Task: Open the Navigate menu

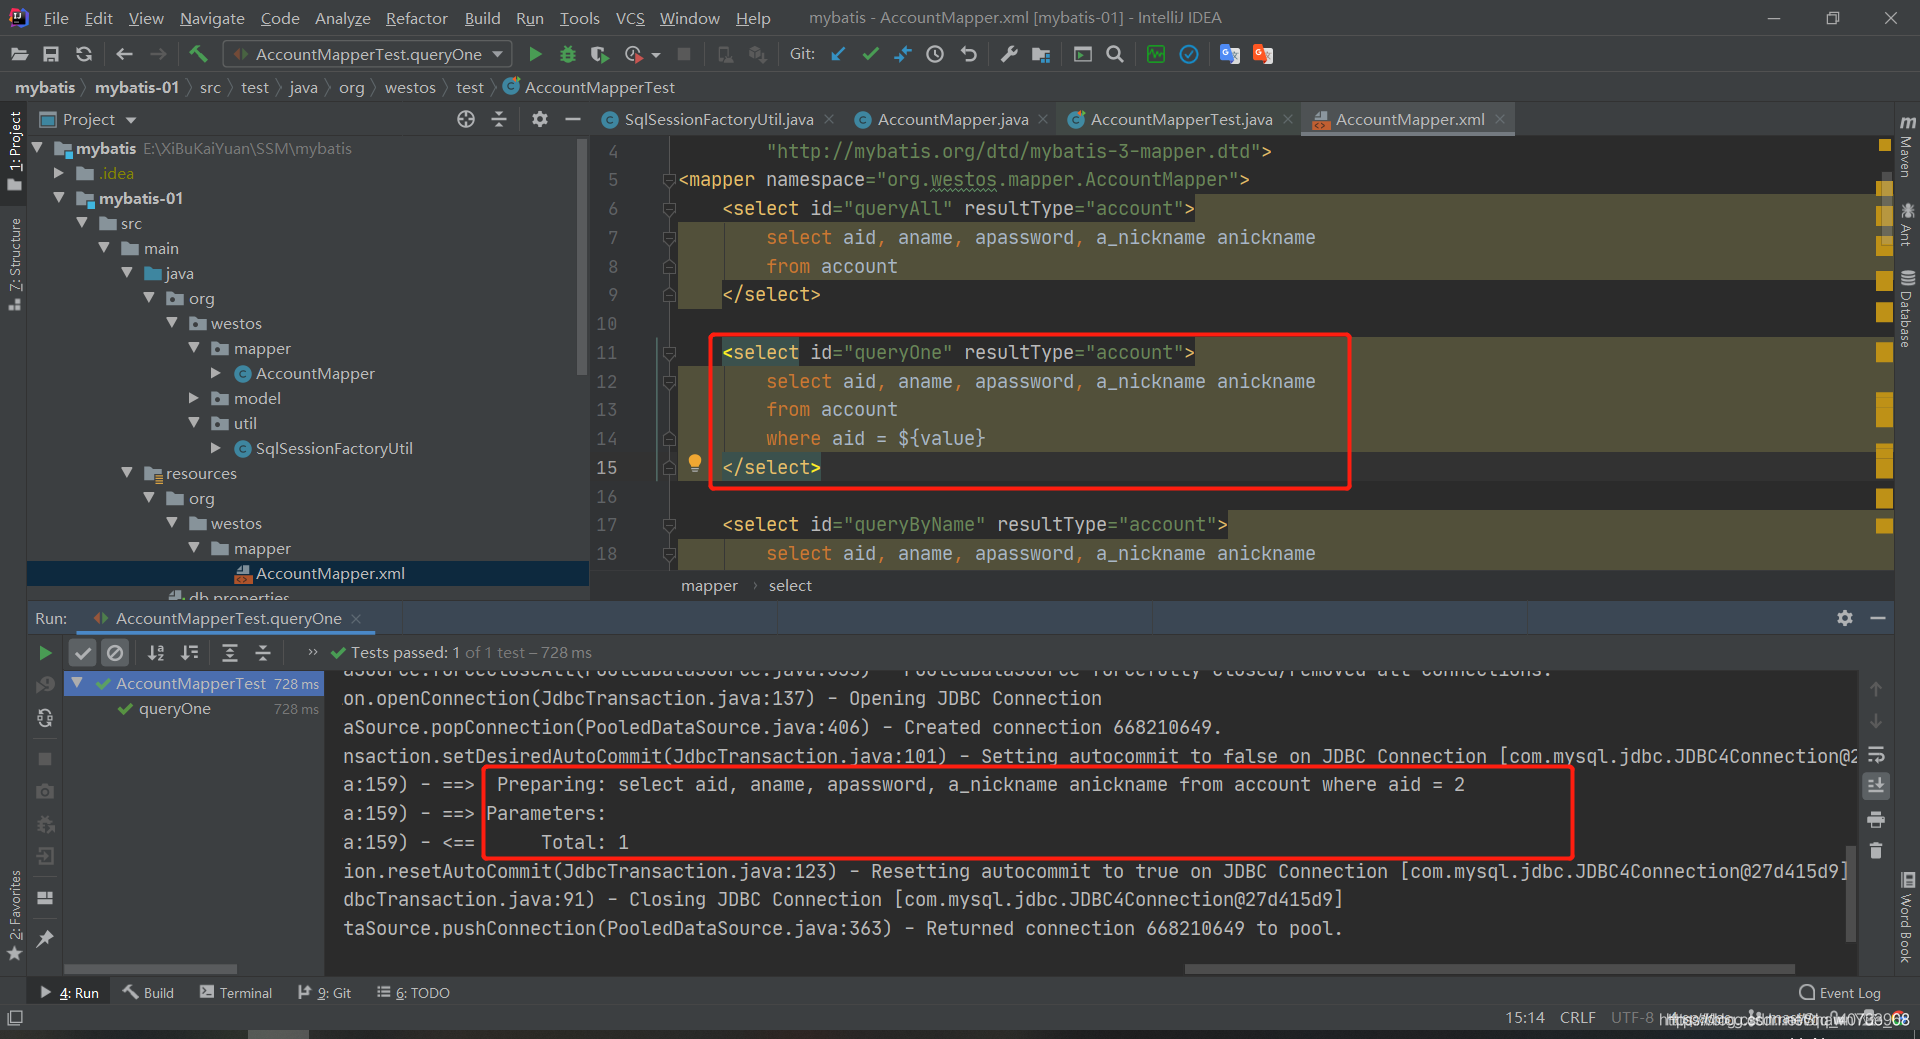Action: click(x=212, y=18)
